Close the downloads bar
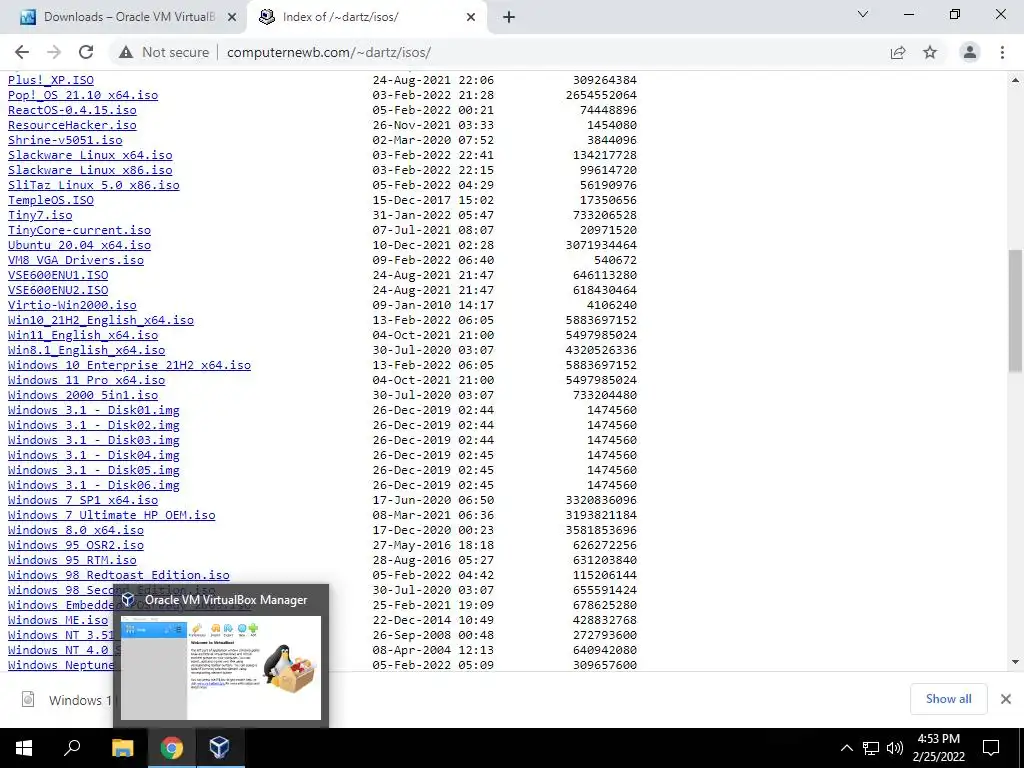1024x768 pixels. coord(1006,699)
